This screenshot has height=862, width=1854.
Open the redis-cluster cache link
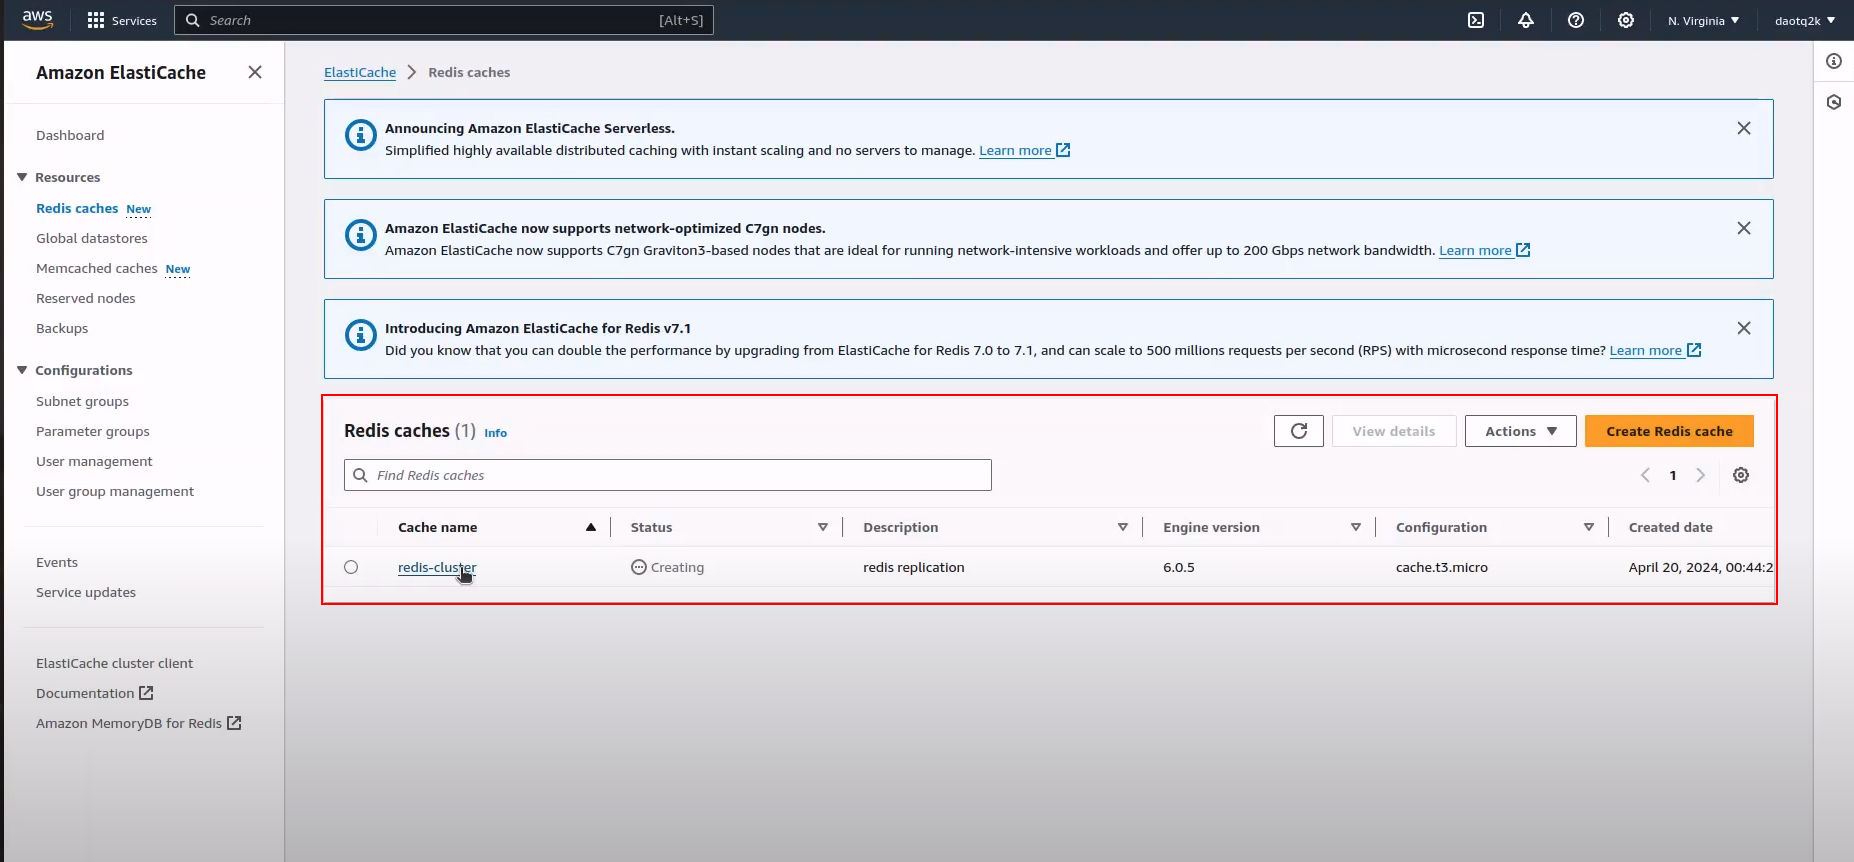(437, 567)
